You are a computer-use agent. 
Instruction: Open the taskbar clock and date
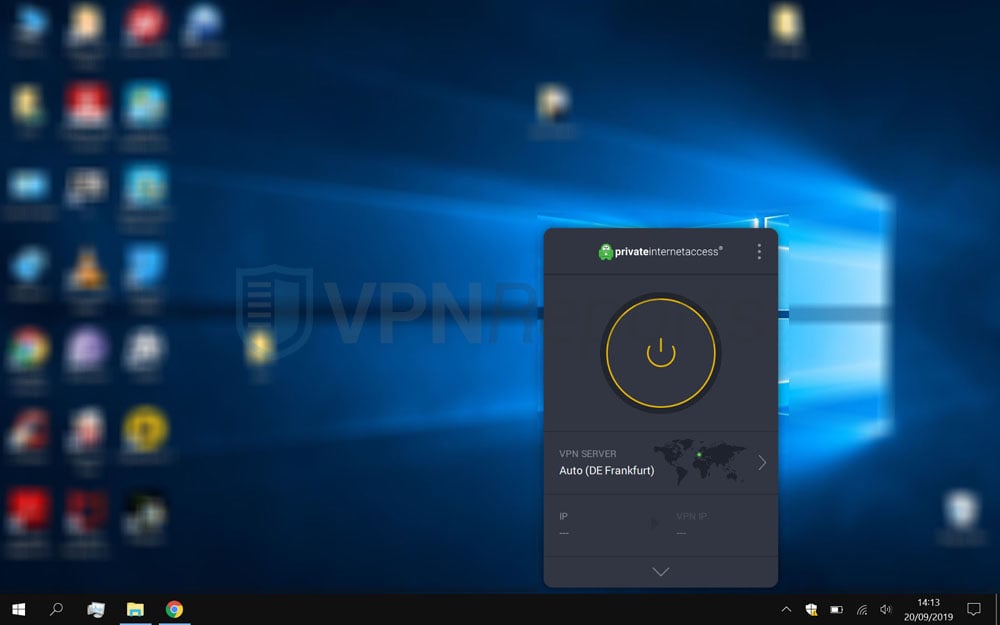click(929, 609)
